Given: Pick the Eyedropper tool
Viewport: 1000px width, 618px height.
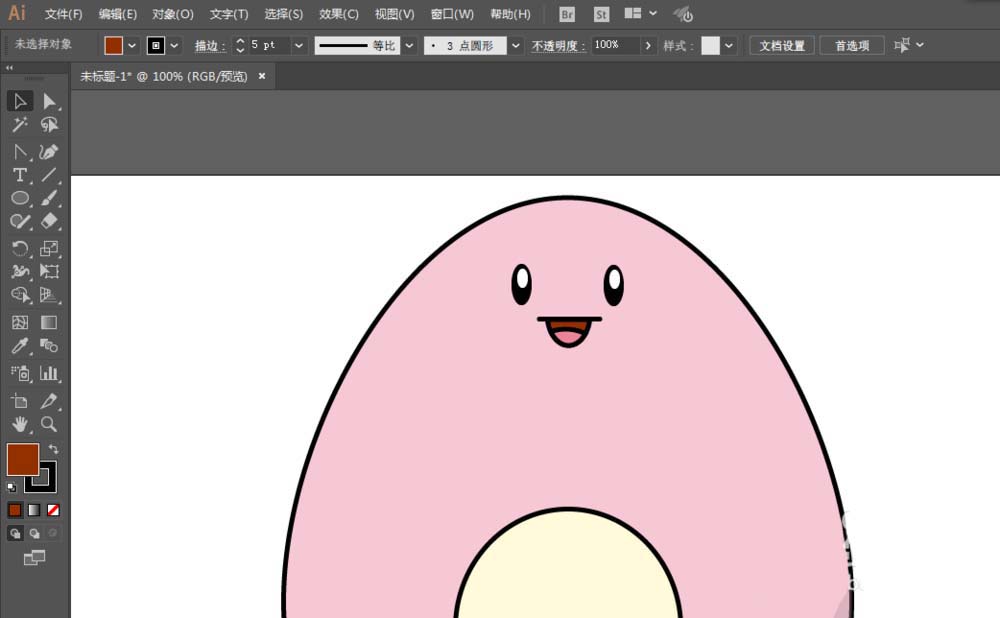Looking at the screenshot, I should click(x=20, y=346).
